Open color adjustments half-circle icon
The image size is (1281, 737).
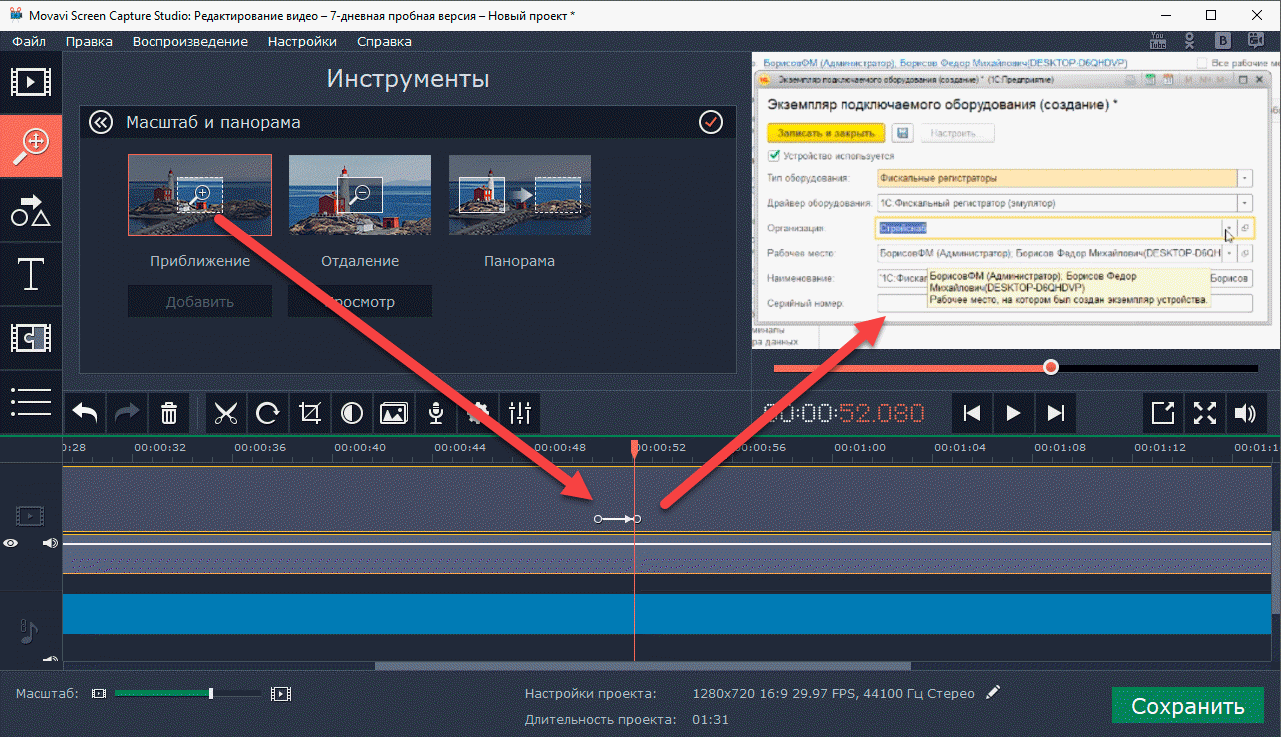(352, 412)
